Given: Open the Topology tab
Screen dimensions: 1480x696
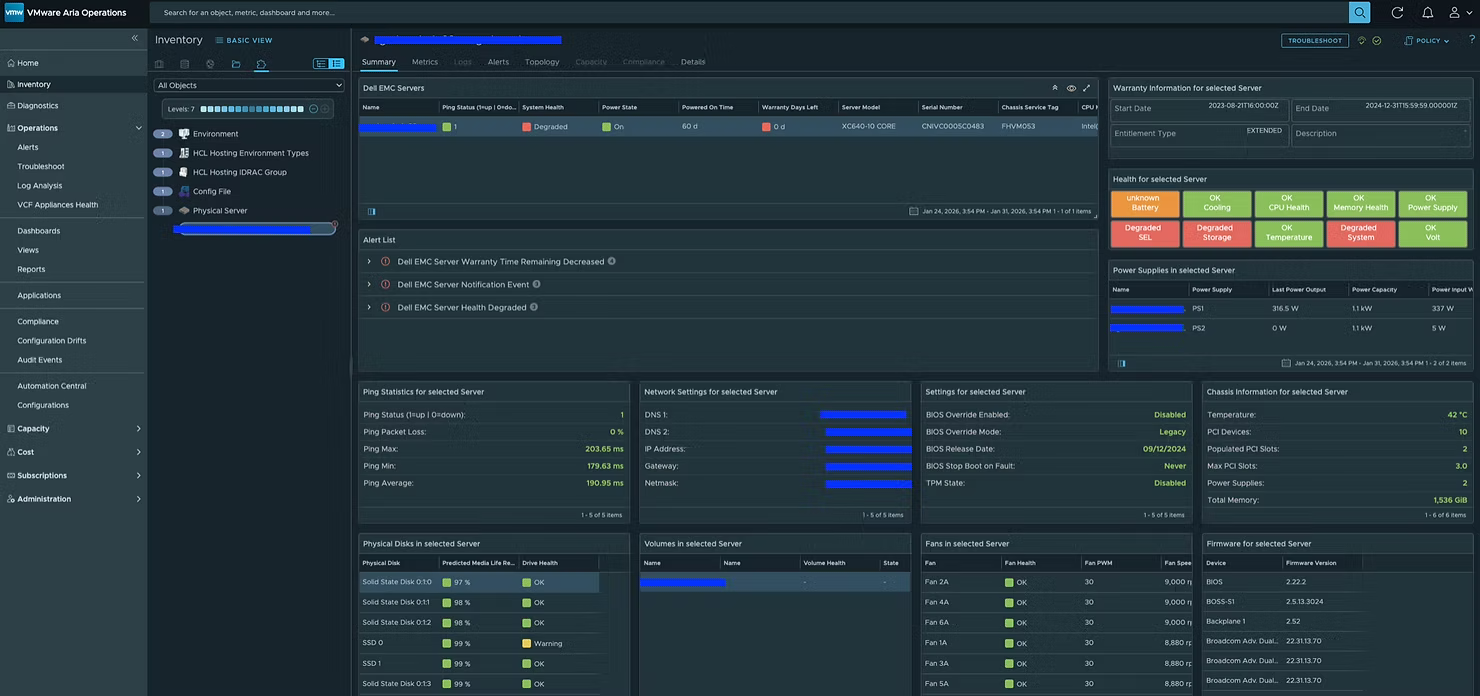Looking at the screenshot, I should [542, 62].
